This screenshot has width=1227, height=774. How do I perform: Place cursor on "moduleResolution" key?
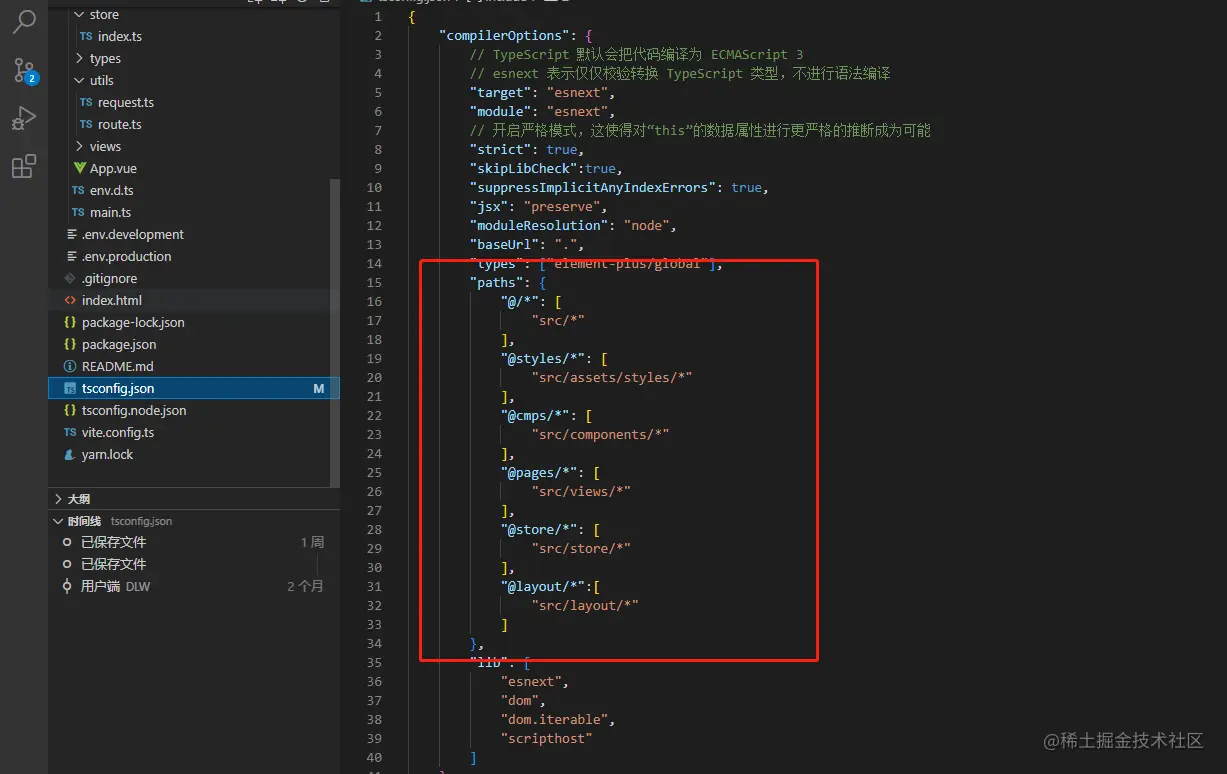(539, 225)
